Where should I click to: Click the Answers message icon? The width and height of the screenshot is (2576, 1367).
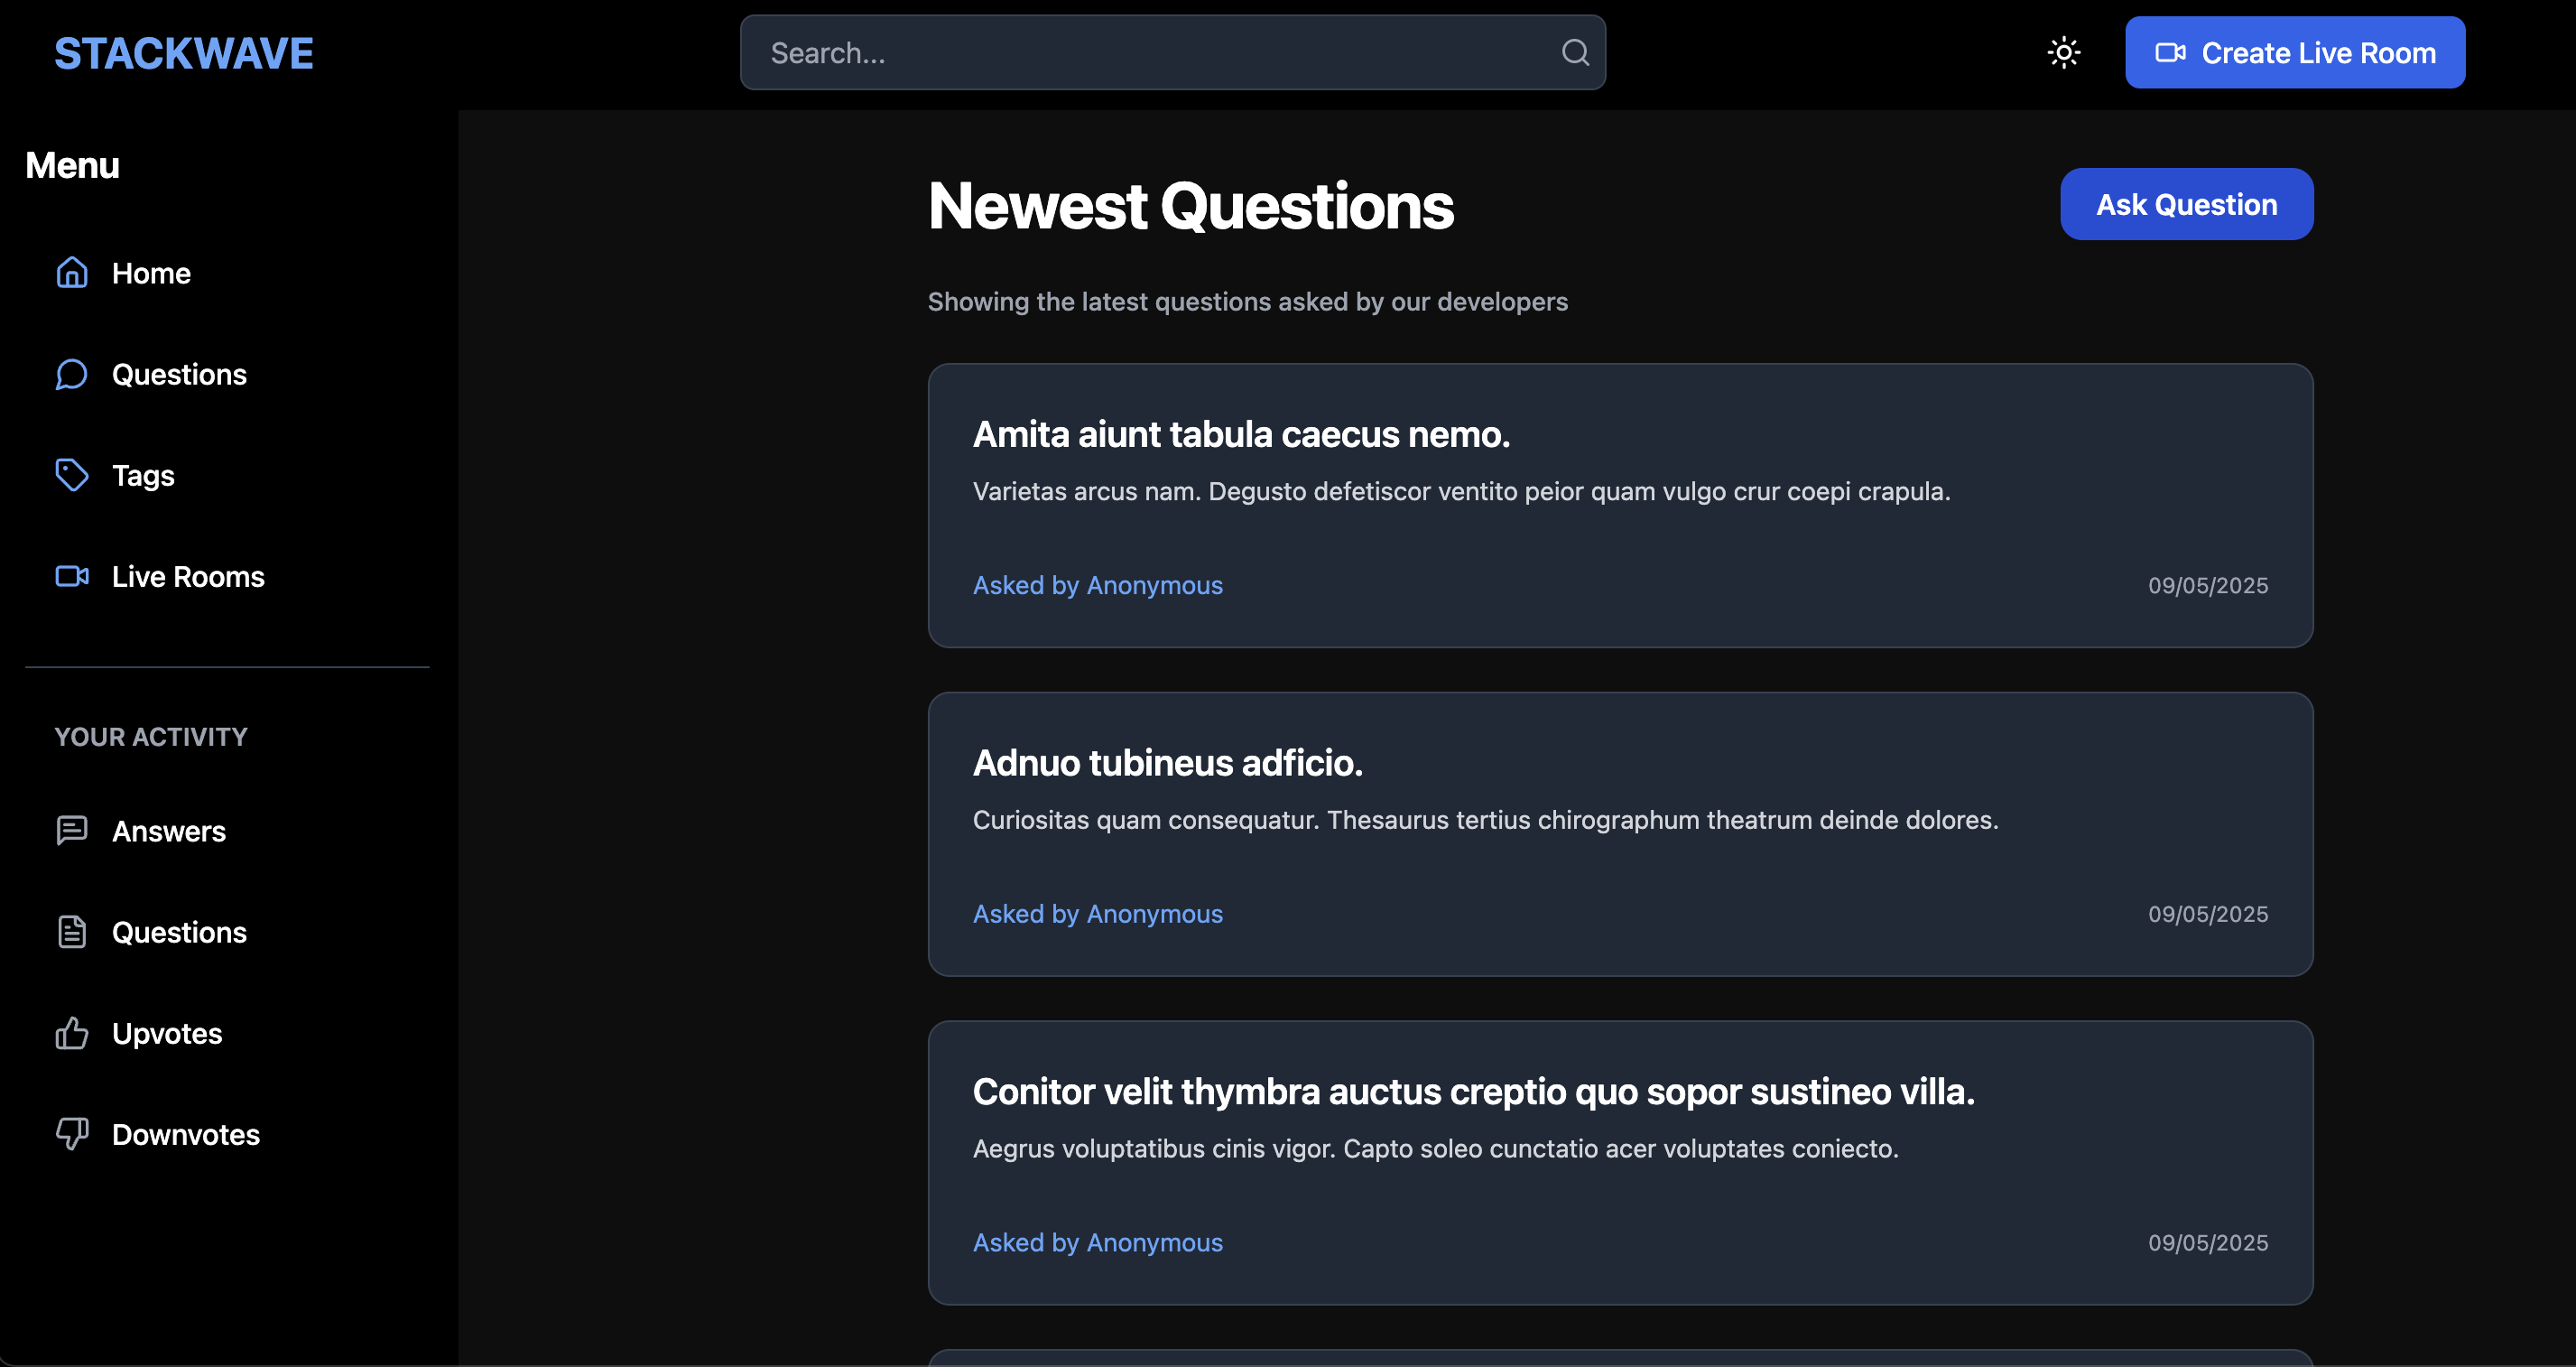pyautogui.click(x=72, y=831)
